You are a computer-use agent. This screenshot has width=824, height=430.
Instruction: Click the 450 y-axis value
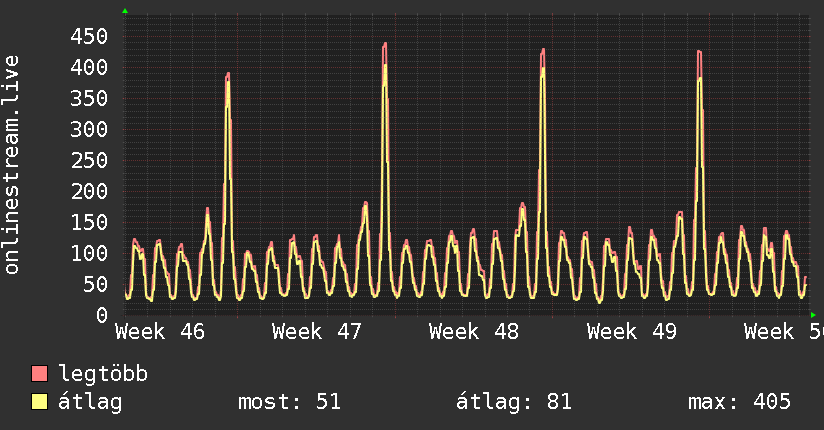pos(89,36)
